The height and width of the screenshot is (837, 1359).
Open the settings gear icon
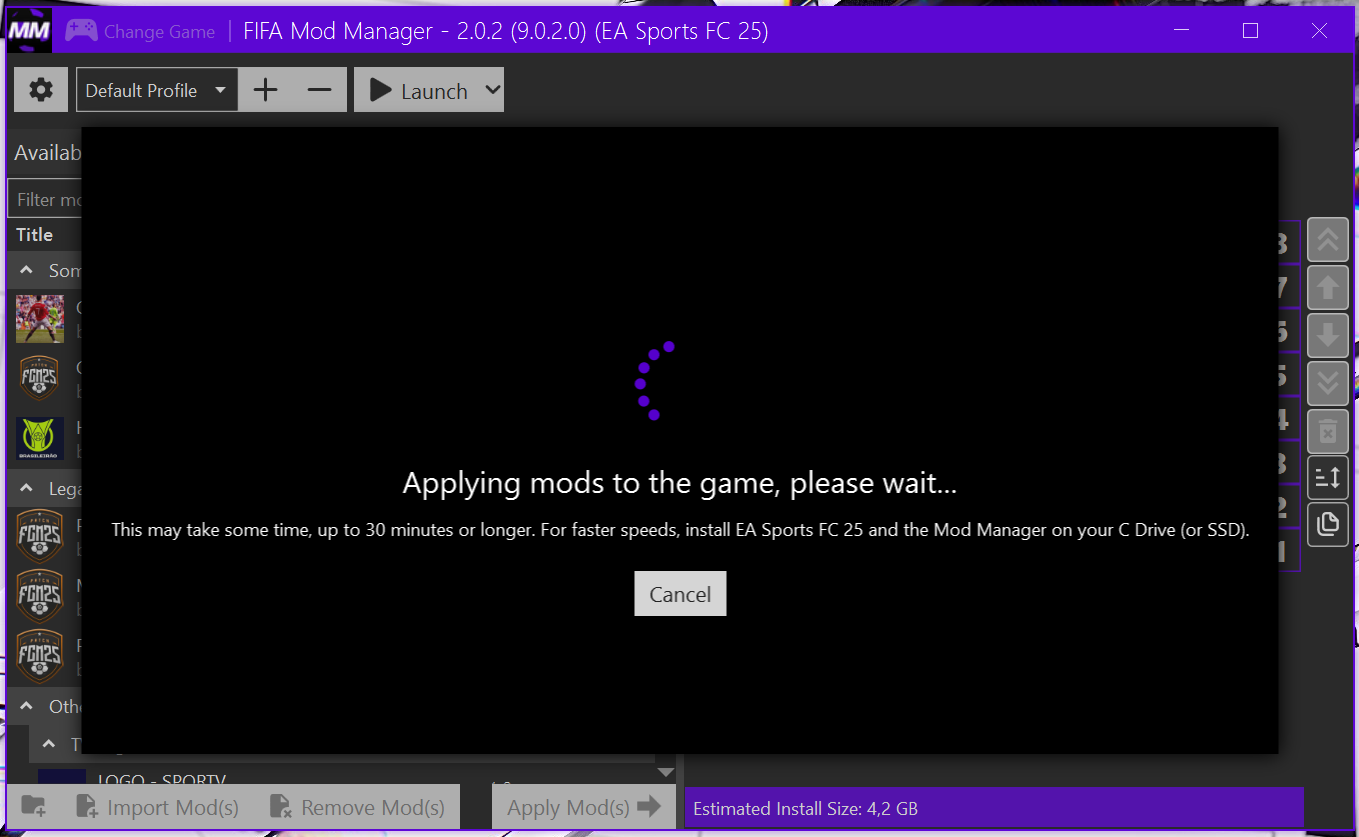coord(41,90)
